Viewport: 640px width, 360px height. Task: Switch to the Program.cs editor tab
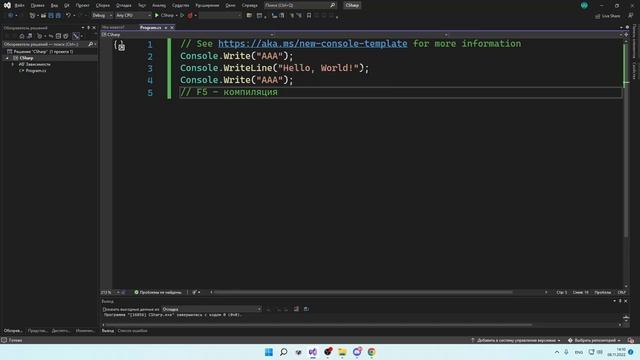pos(151,27)
